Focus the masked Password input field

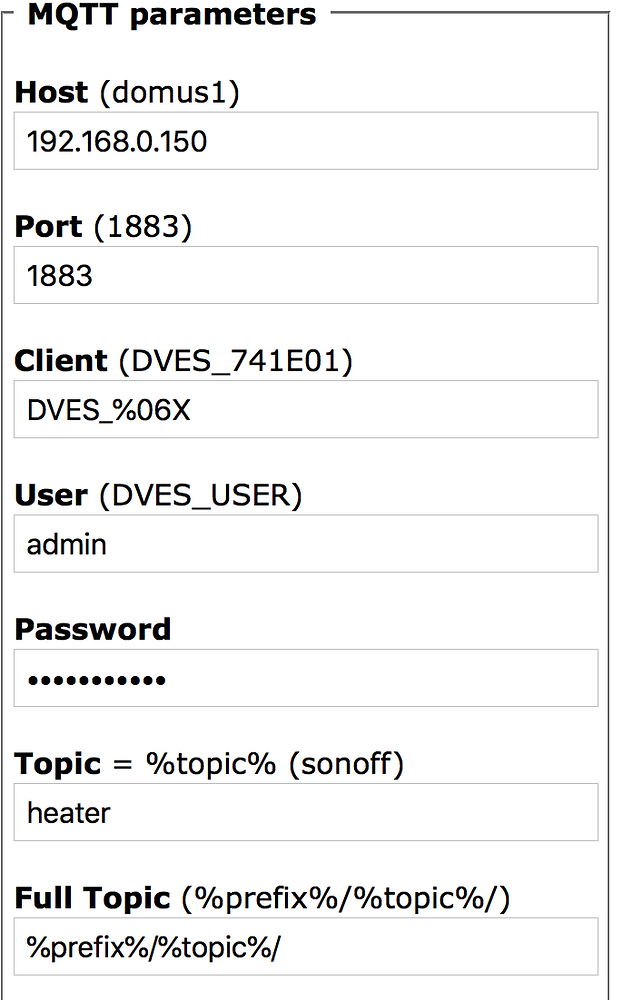(306, 679)
